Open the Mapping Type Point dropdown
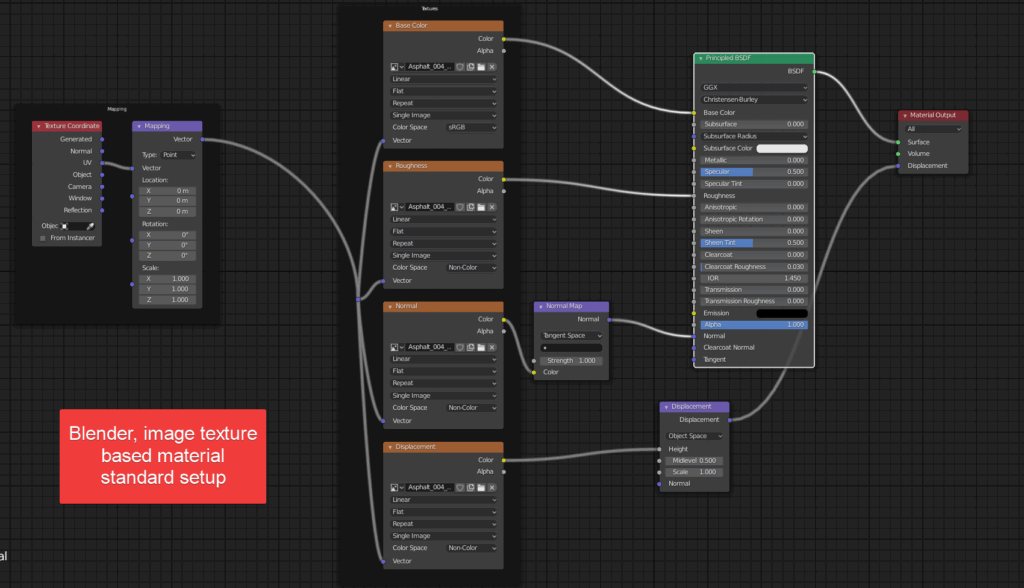 (x=178, y=155)
